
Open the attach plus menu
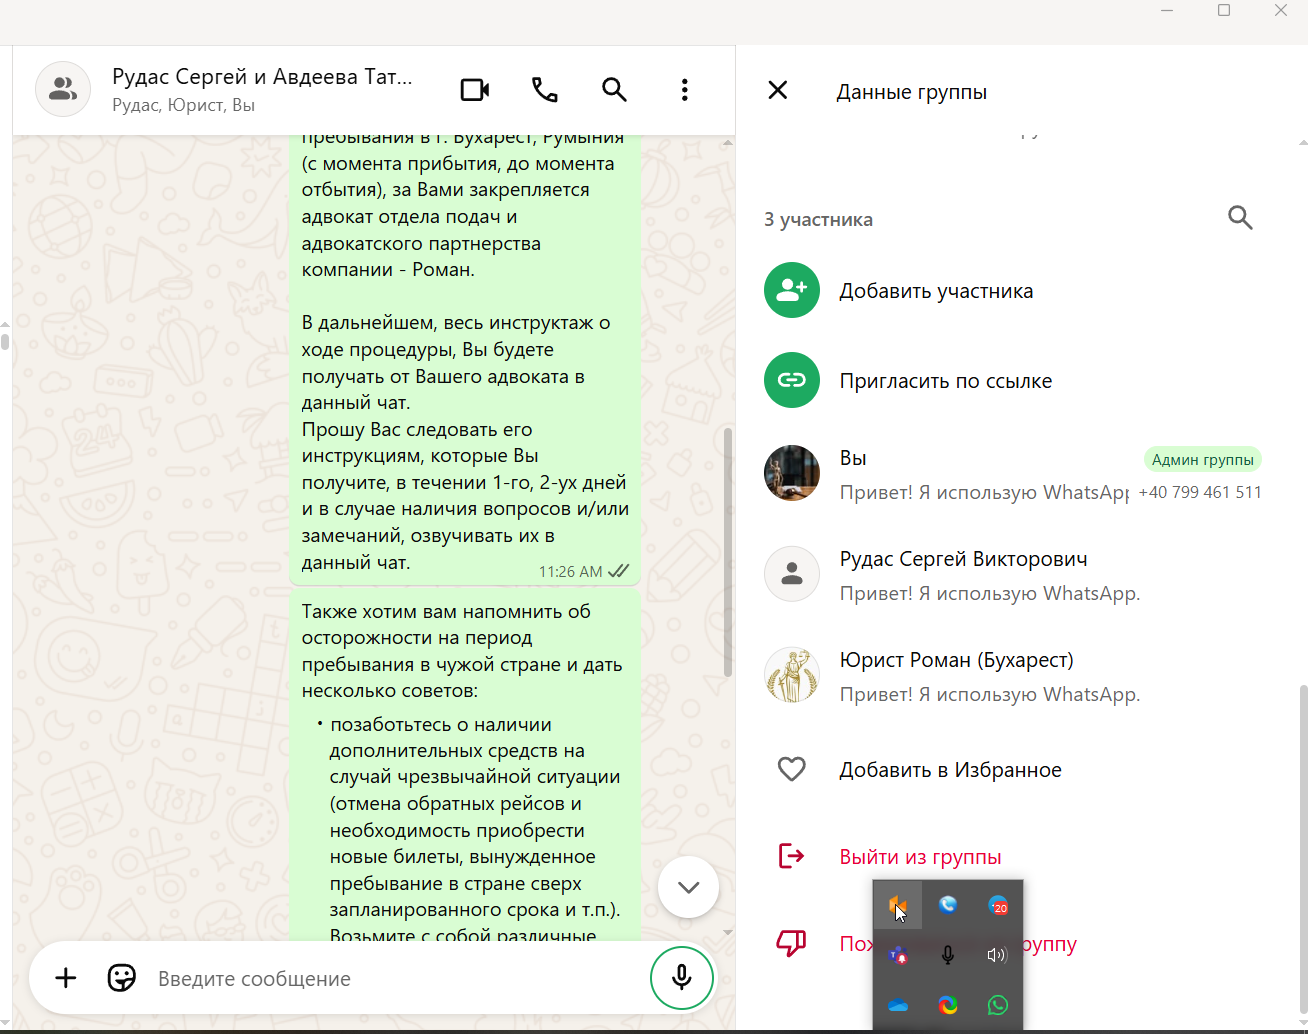66,978
